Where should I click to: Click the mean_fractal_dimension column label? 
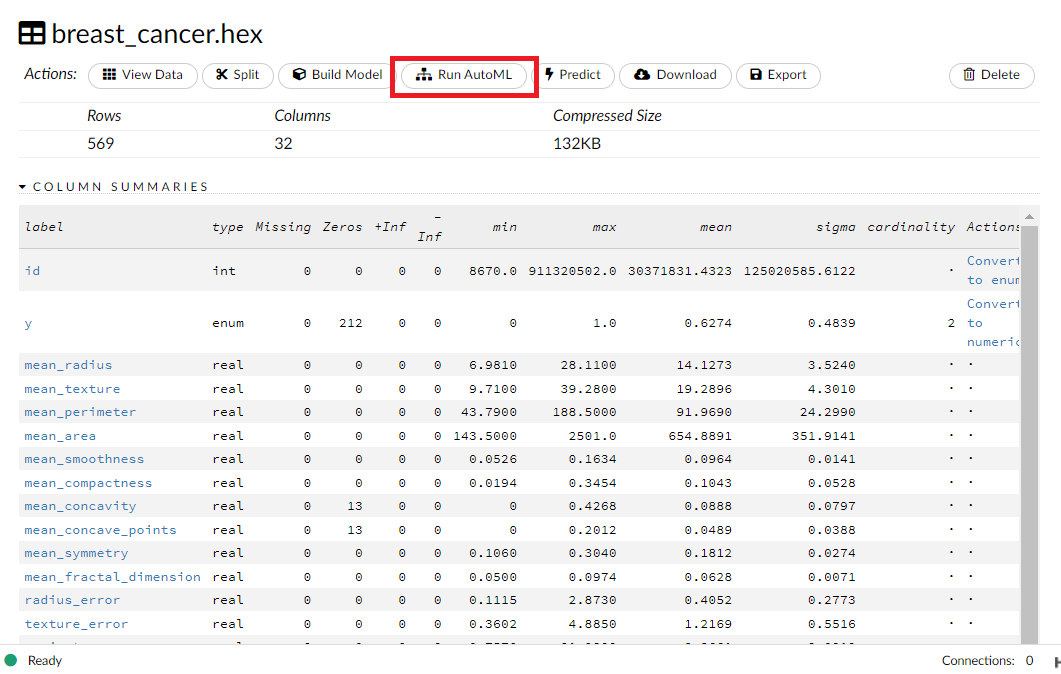click(112, 577)
